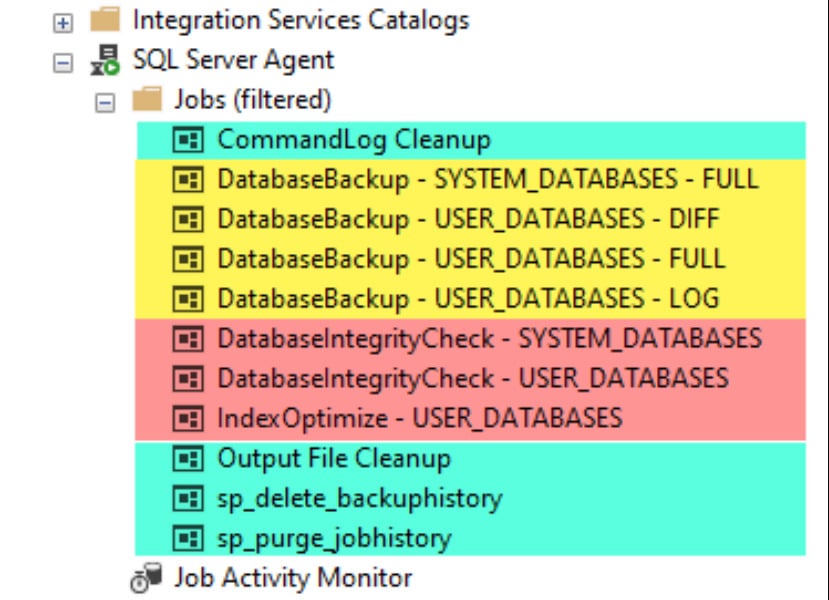The image size is (829, 600).
Task: Click the USER_DATABASES - DIFF job icon
Action: [x=188, y=219]
